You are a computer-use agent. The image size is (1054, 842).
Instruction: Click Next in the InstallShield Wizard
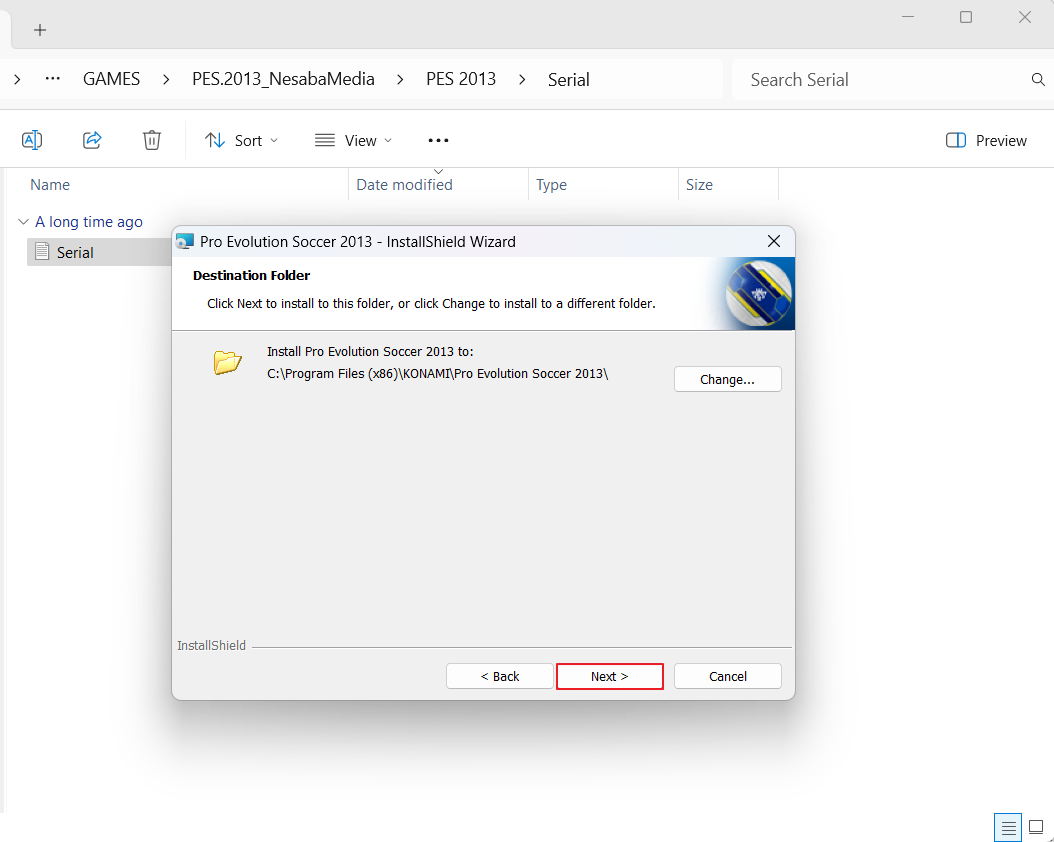tap(610, 677)
